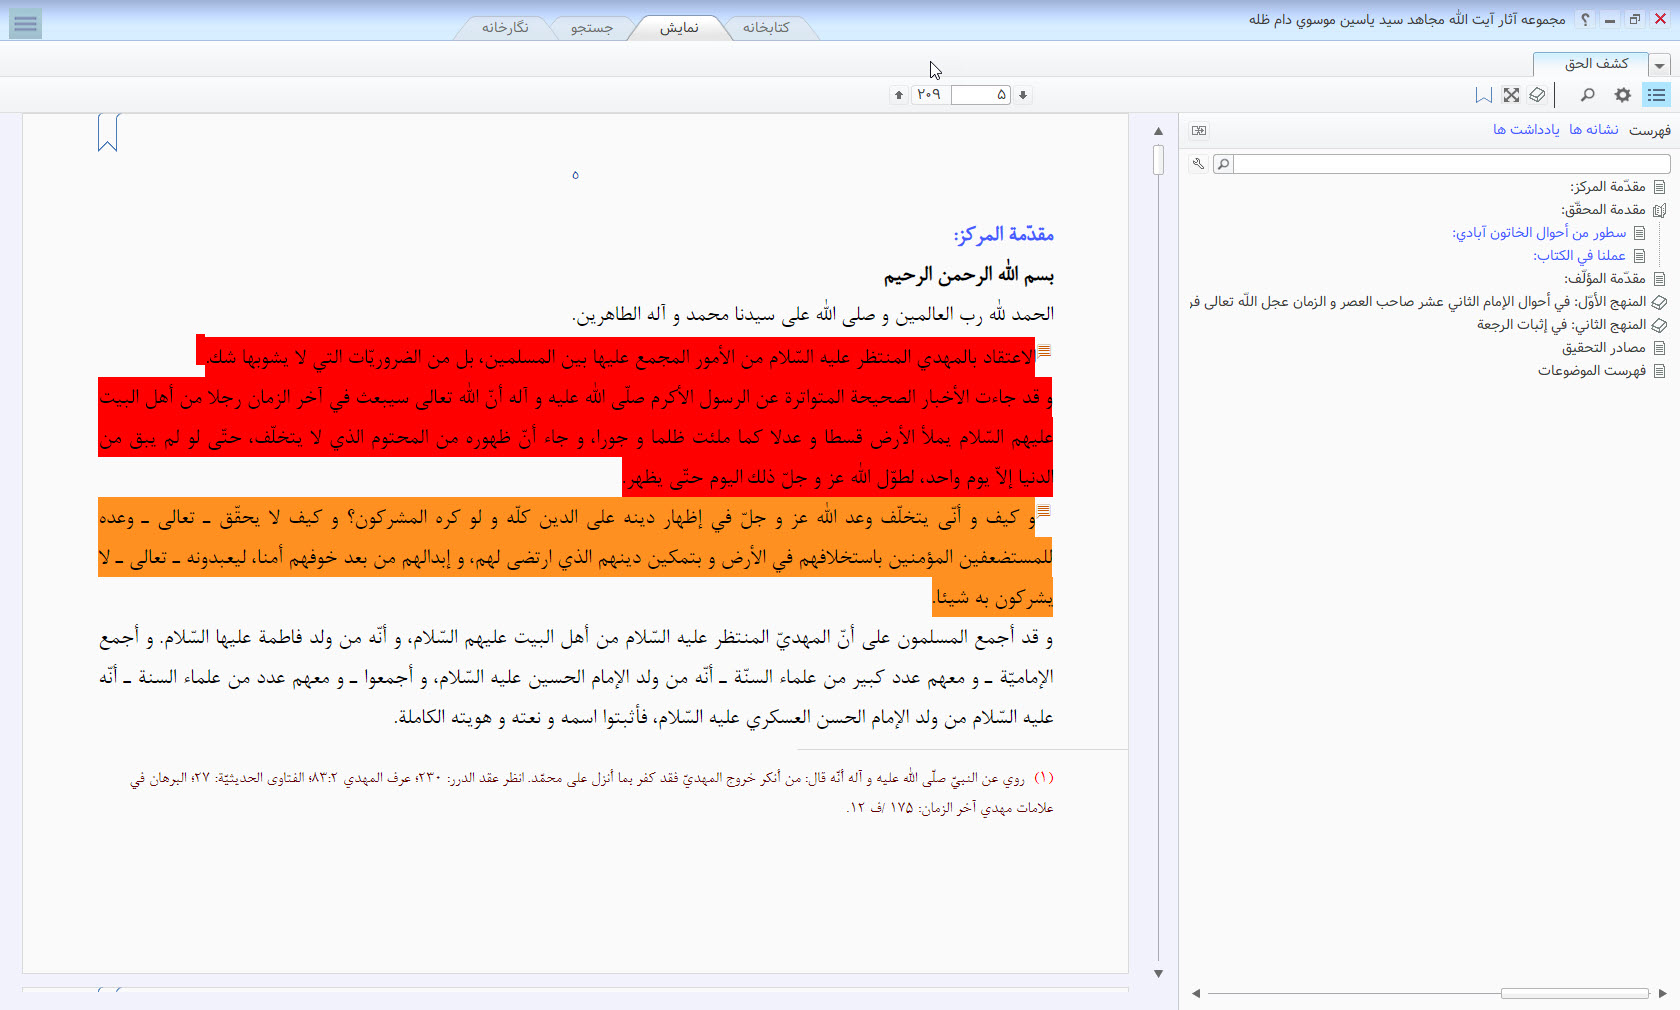Toggle the table of contents list panel
This screenshot has width=1680, height=1010.
1657,95
